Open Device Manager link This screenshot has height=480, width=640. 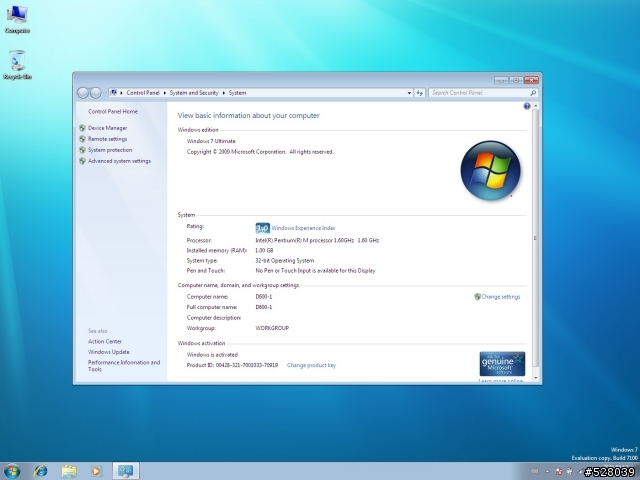click(x=107, y=128)
